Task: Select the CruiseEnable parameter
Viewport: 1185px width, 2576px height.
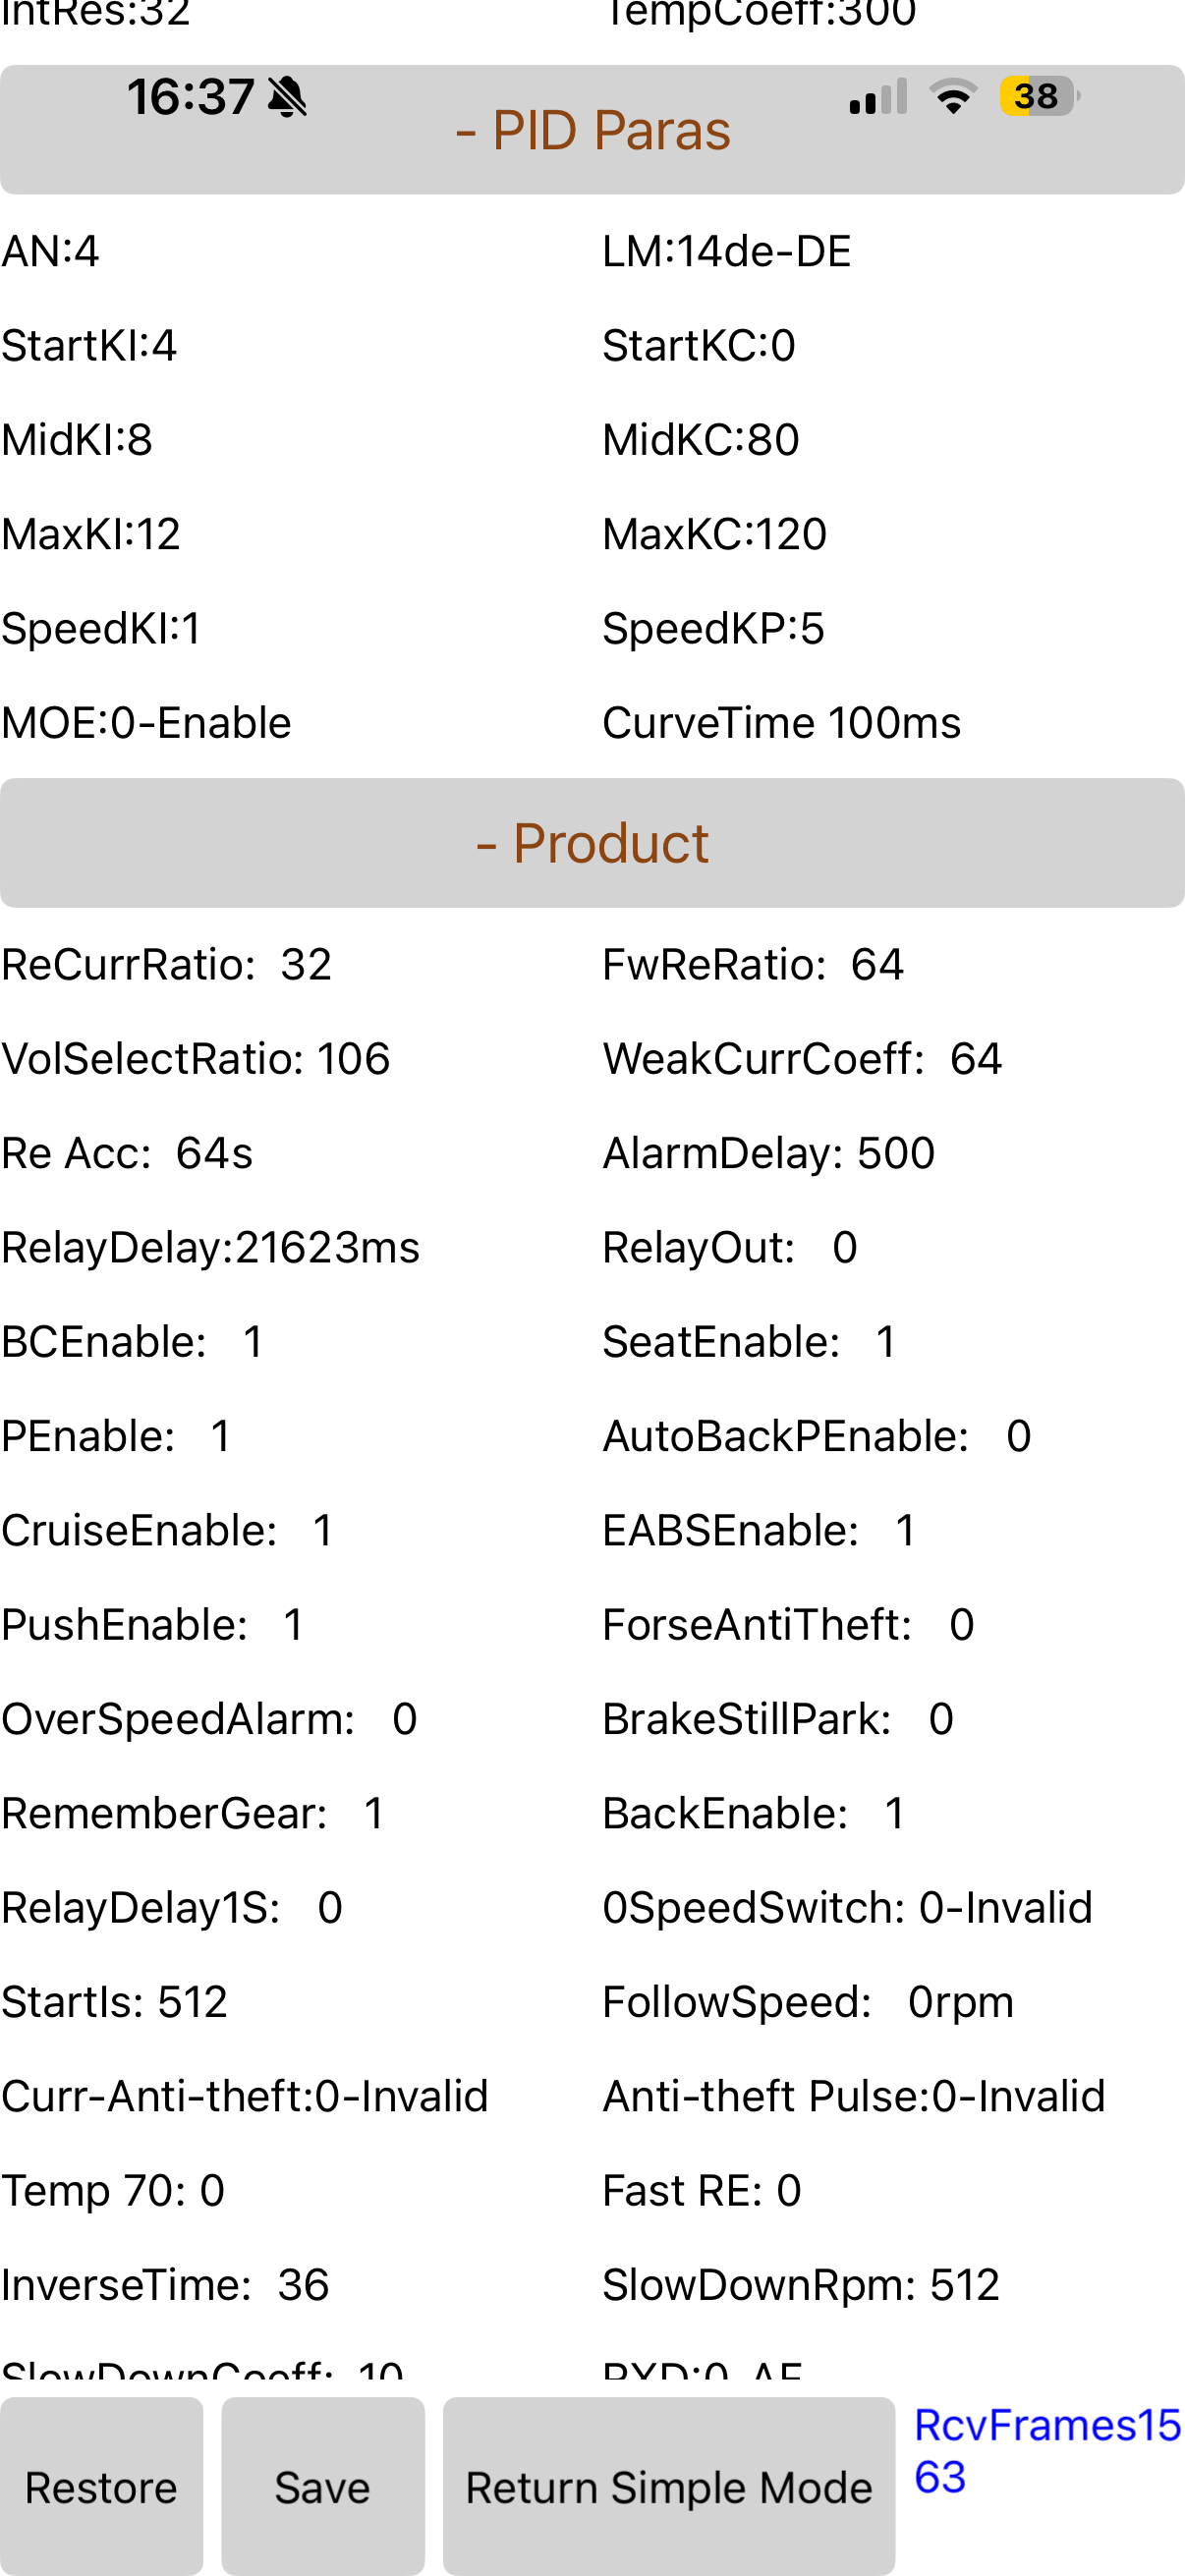Action: point(168,1530)
